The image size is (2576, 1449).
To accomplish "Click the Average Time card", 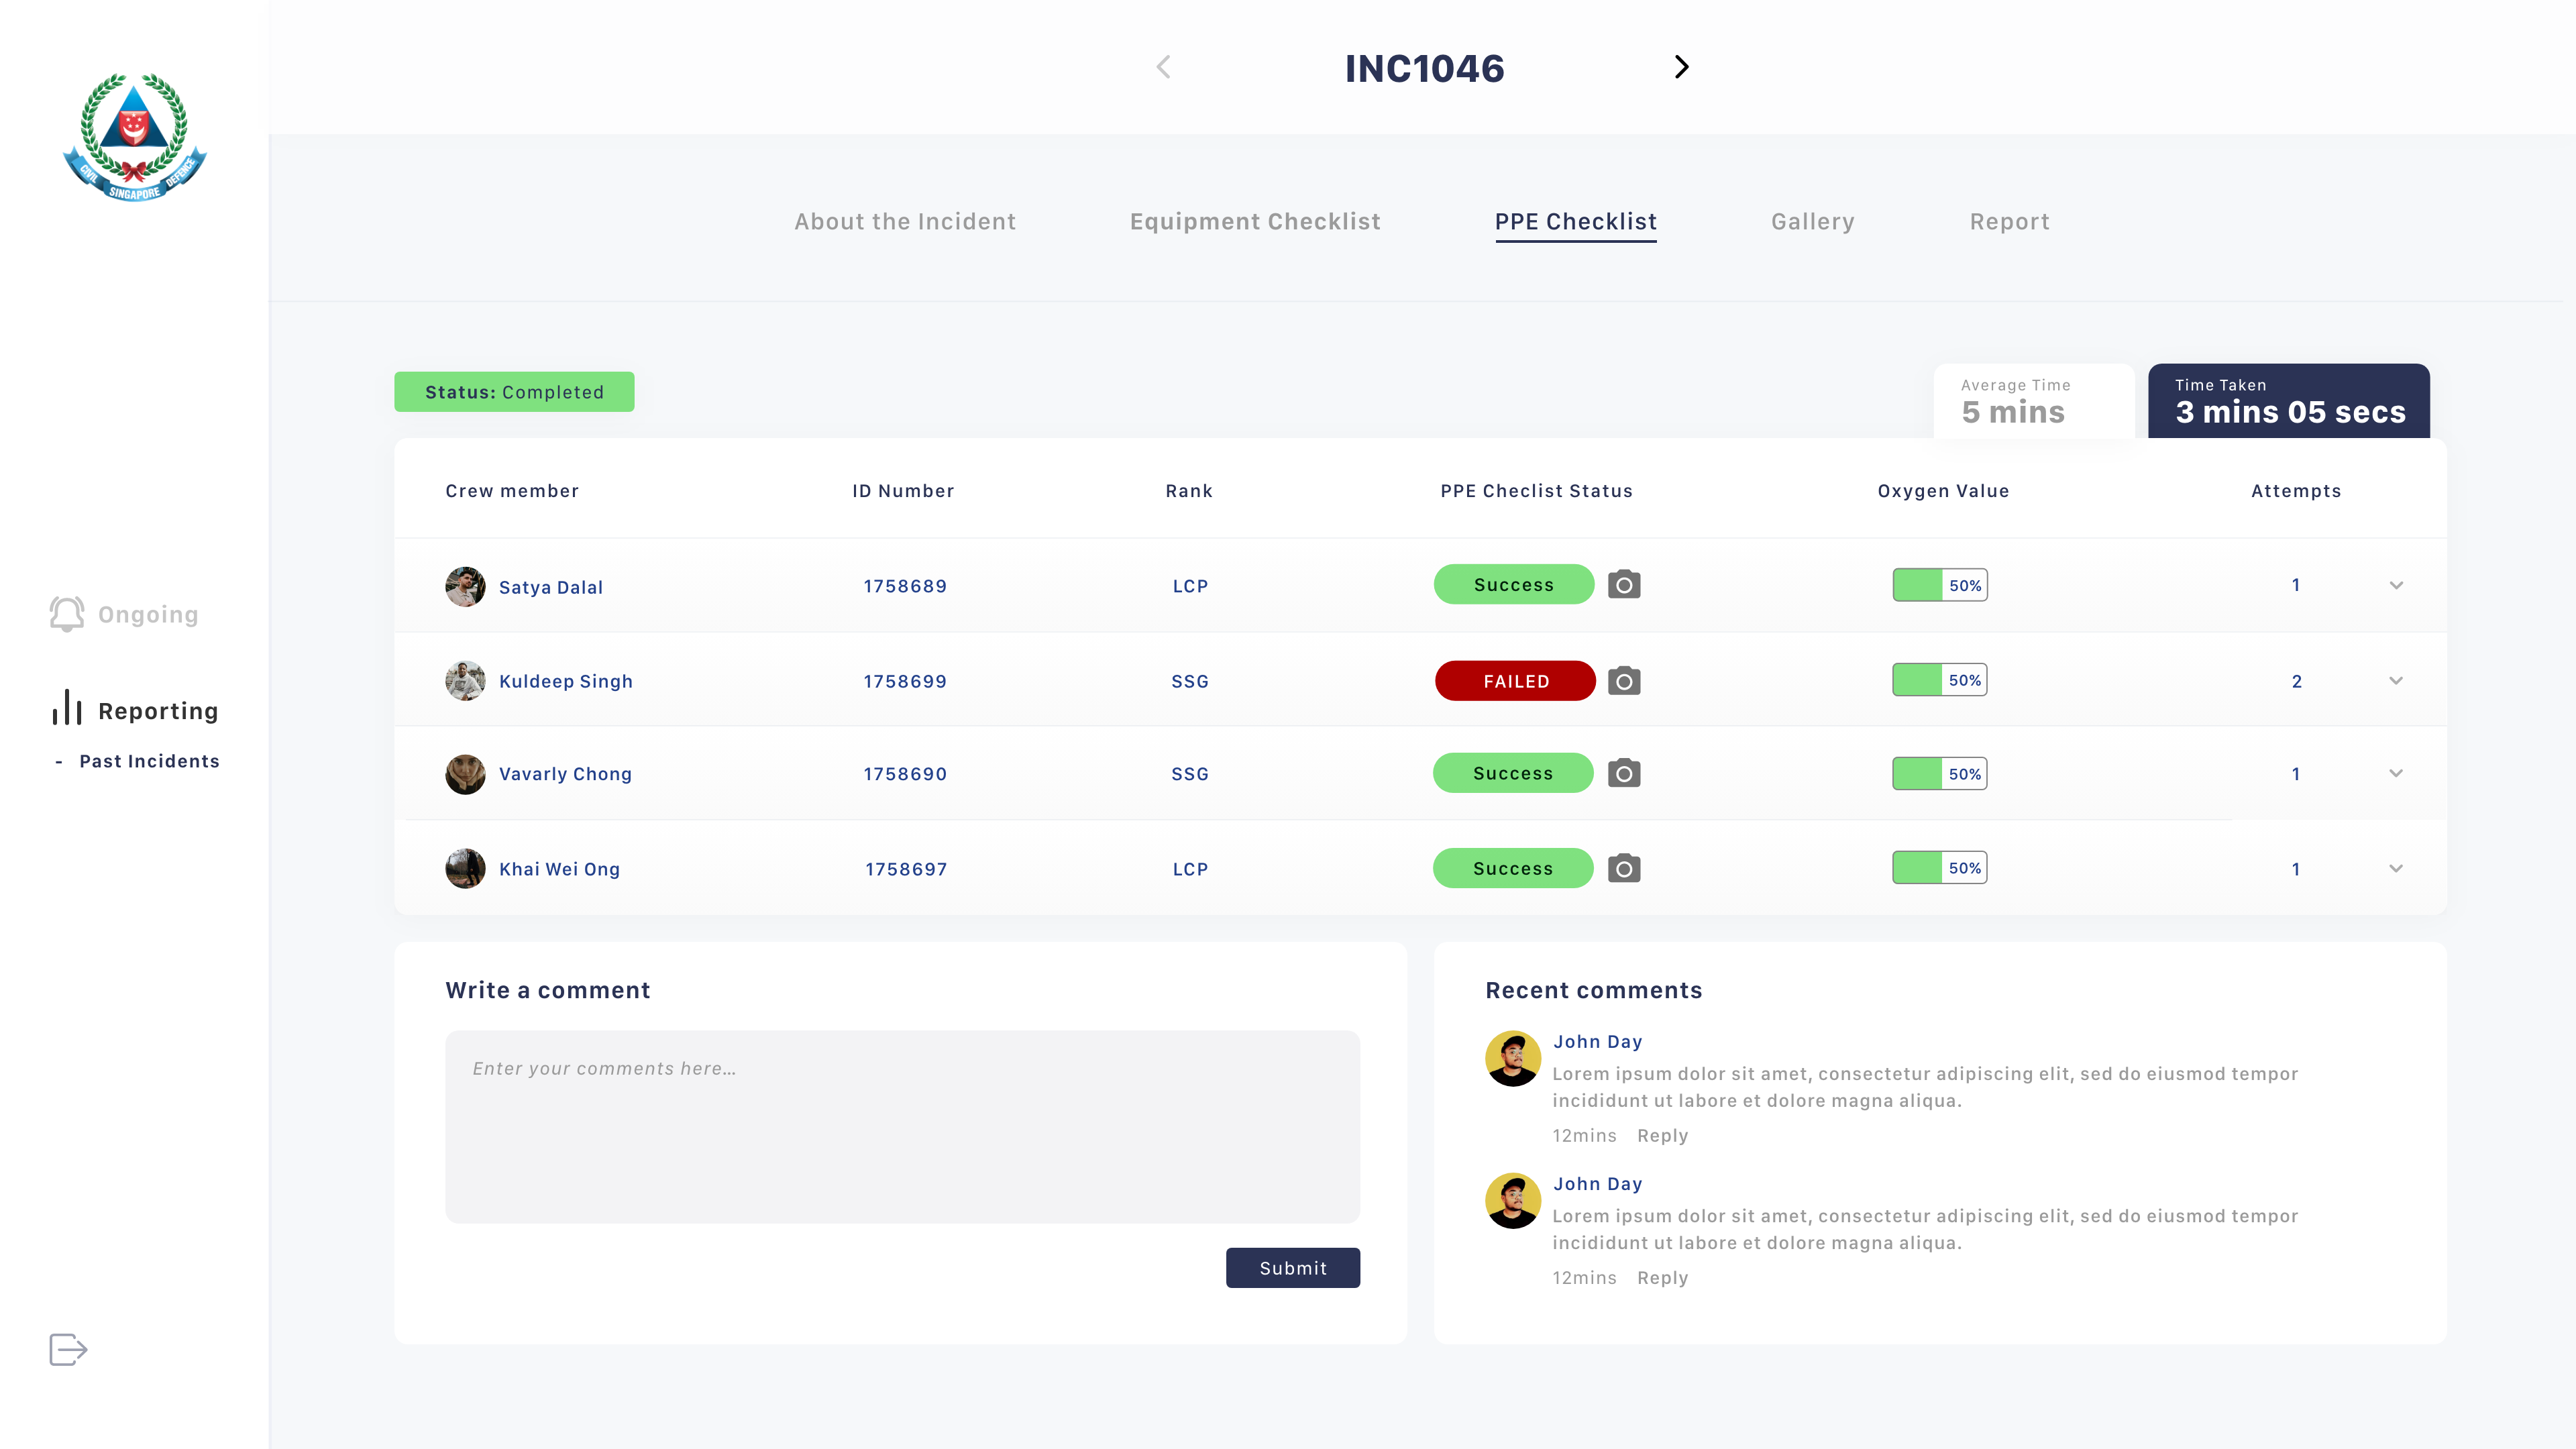I will [x=2033, y=401].
